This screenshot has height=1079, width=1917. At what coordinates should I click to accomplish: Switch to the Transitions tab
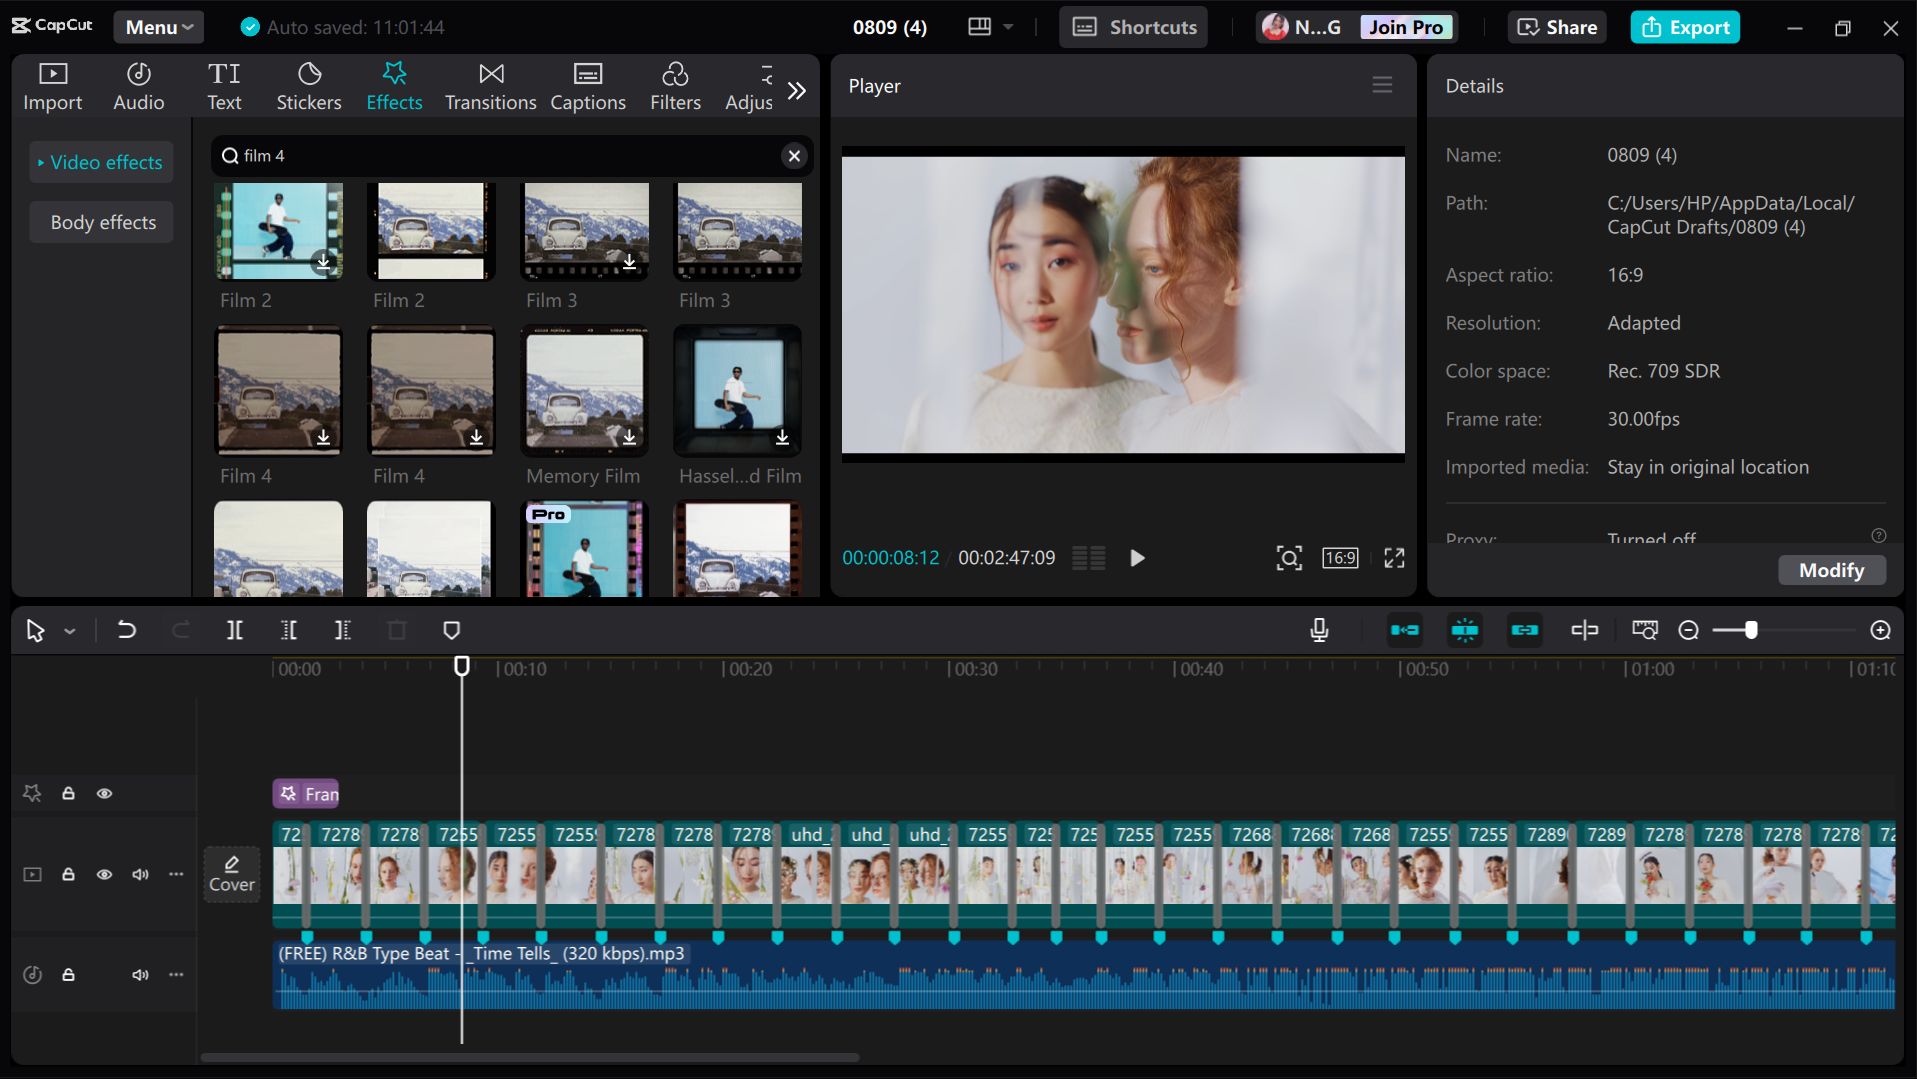coord(490,86)
